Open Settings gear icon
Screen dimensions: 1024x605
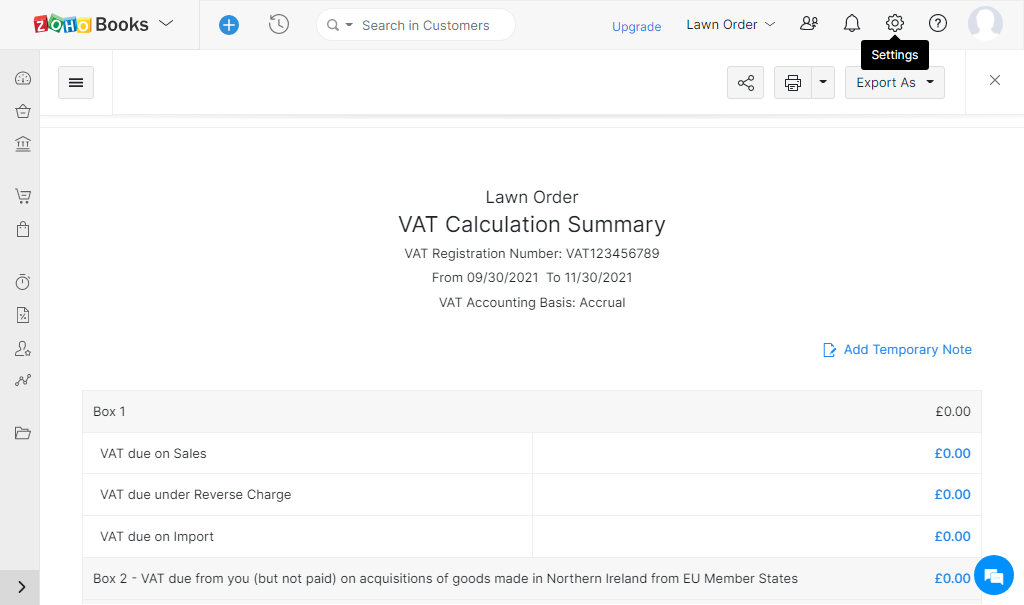[x=895, y=24]
